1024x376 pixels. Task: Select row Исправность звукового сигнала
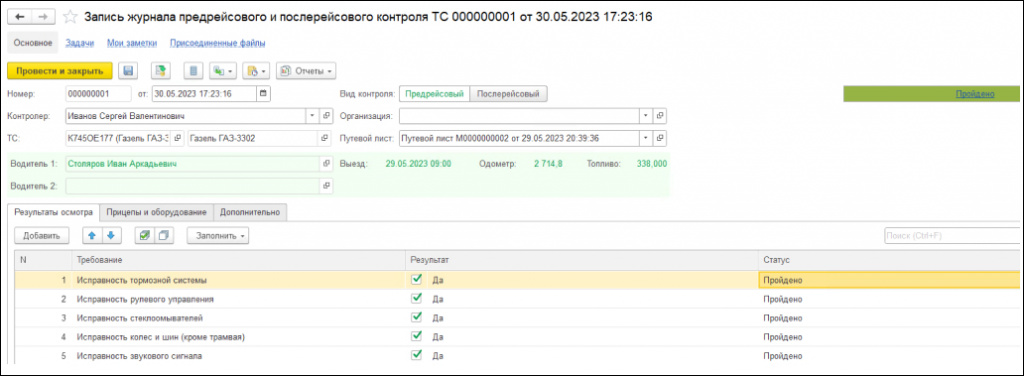(x=517, y=356)
